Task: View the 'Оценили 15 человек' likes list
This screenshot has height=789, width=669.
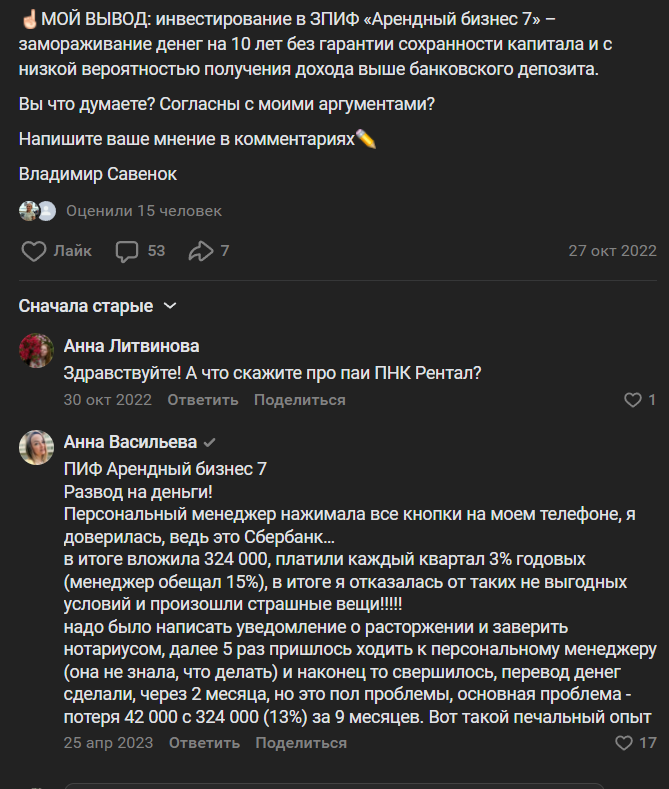Action: [x=144, y=211]
